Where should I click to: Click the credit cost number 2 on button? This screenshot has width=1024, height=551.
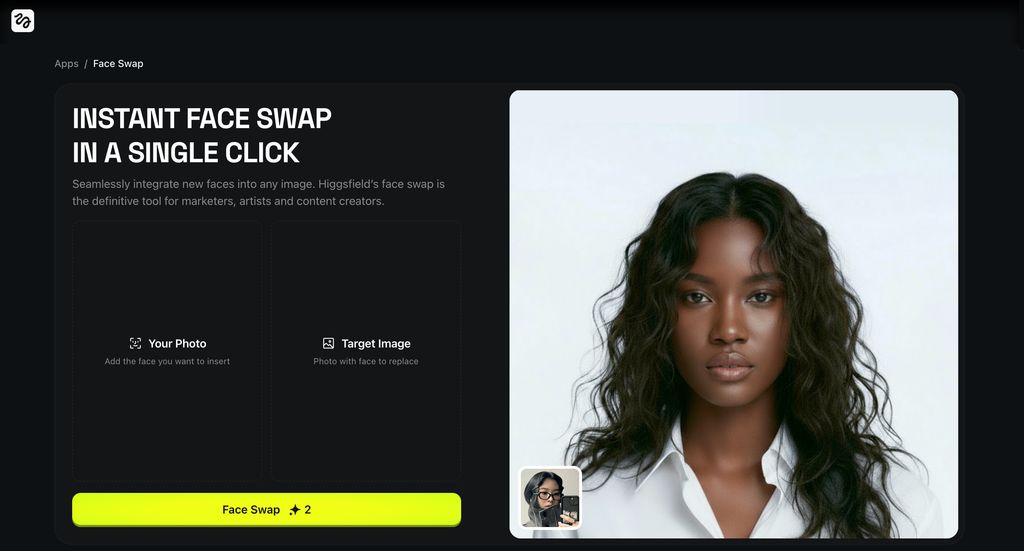308,510
